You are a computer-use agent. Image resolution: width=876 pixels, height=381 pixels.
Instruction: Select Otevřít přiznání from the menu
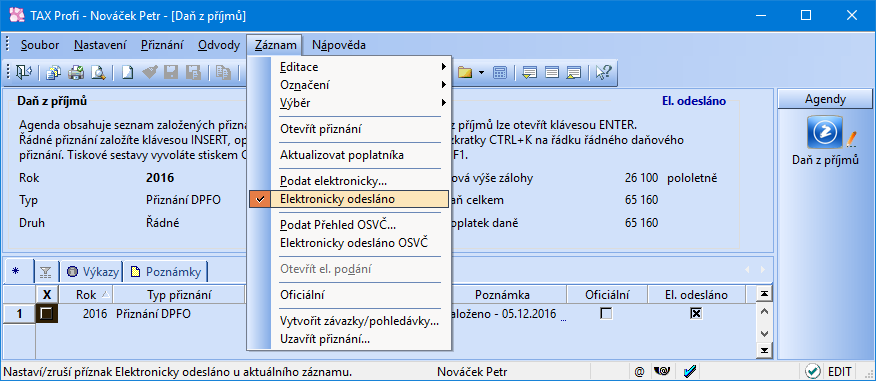(349, 129)
